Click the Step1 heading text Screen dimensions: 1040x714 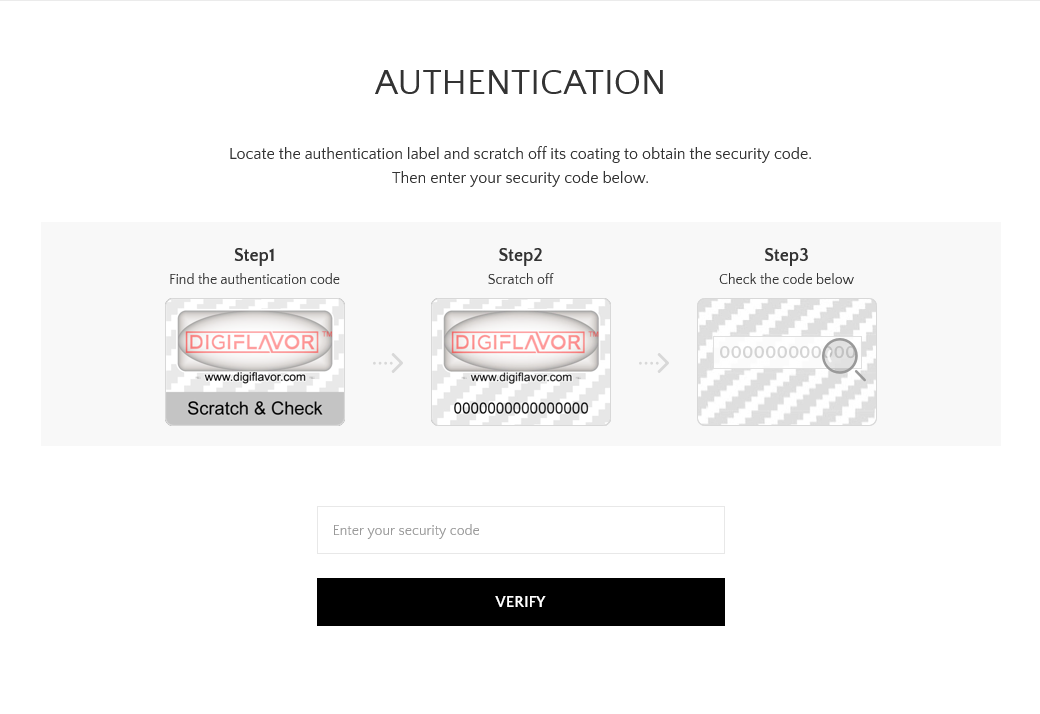point(254,255)
